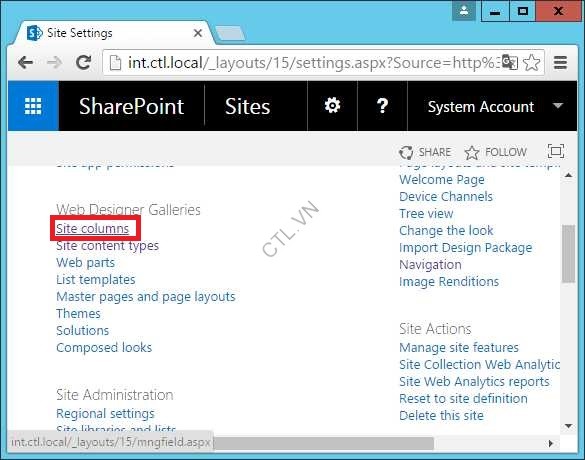
Task: Click the address bar URL field
Action: (312, 63)
